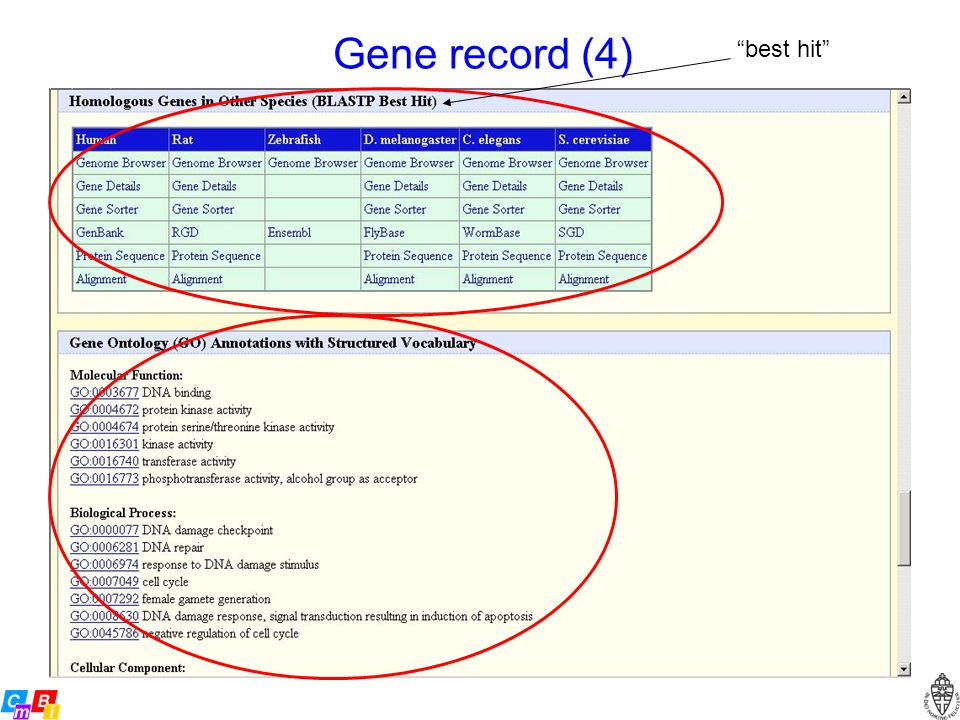Open GO:0004674 serine/threonine kinase term

(104, 427)
